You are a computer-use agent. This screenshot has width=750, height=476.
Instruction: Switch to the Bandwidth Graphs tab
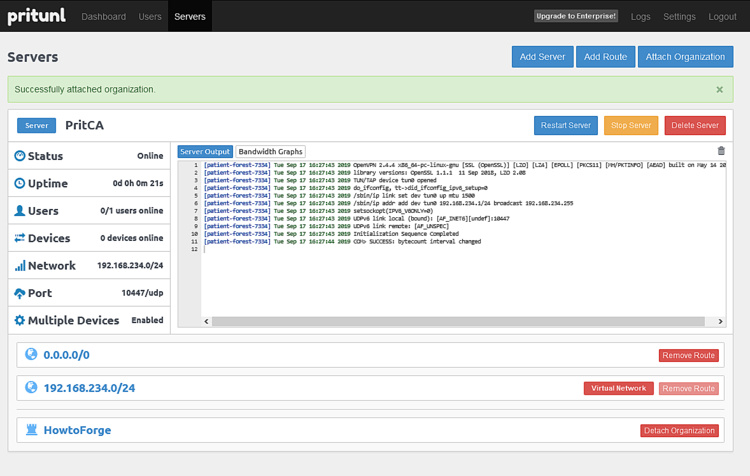pyautogui.click(x=271, y=152)
